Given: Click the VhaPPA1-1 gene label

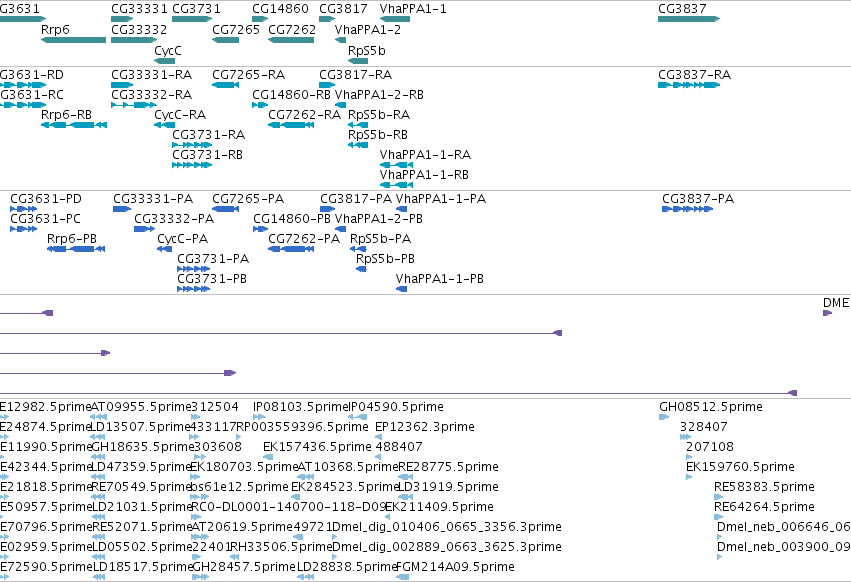Looking at the screenshot, I should 413,9.
